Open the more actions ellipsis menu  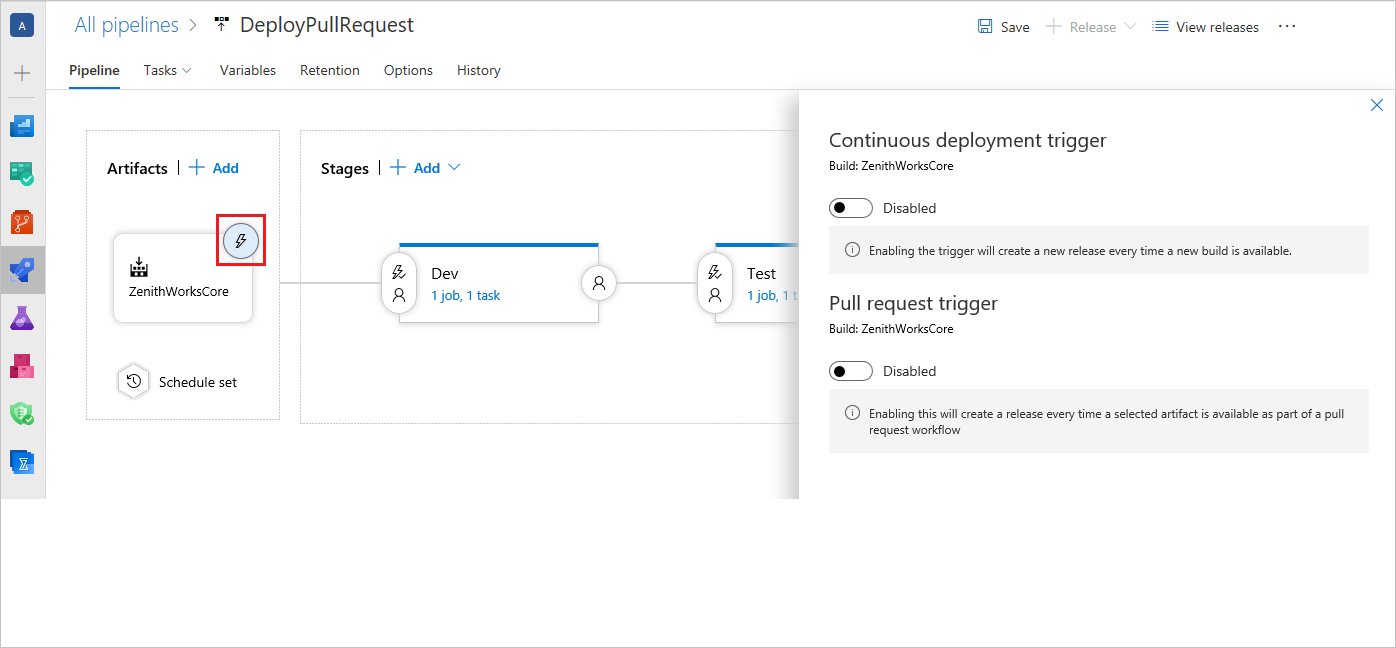[1287, 27]
